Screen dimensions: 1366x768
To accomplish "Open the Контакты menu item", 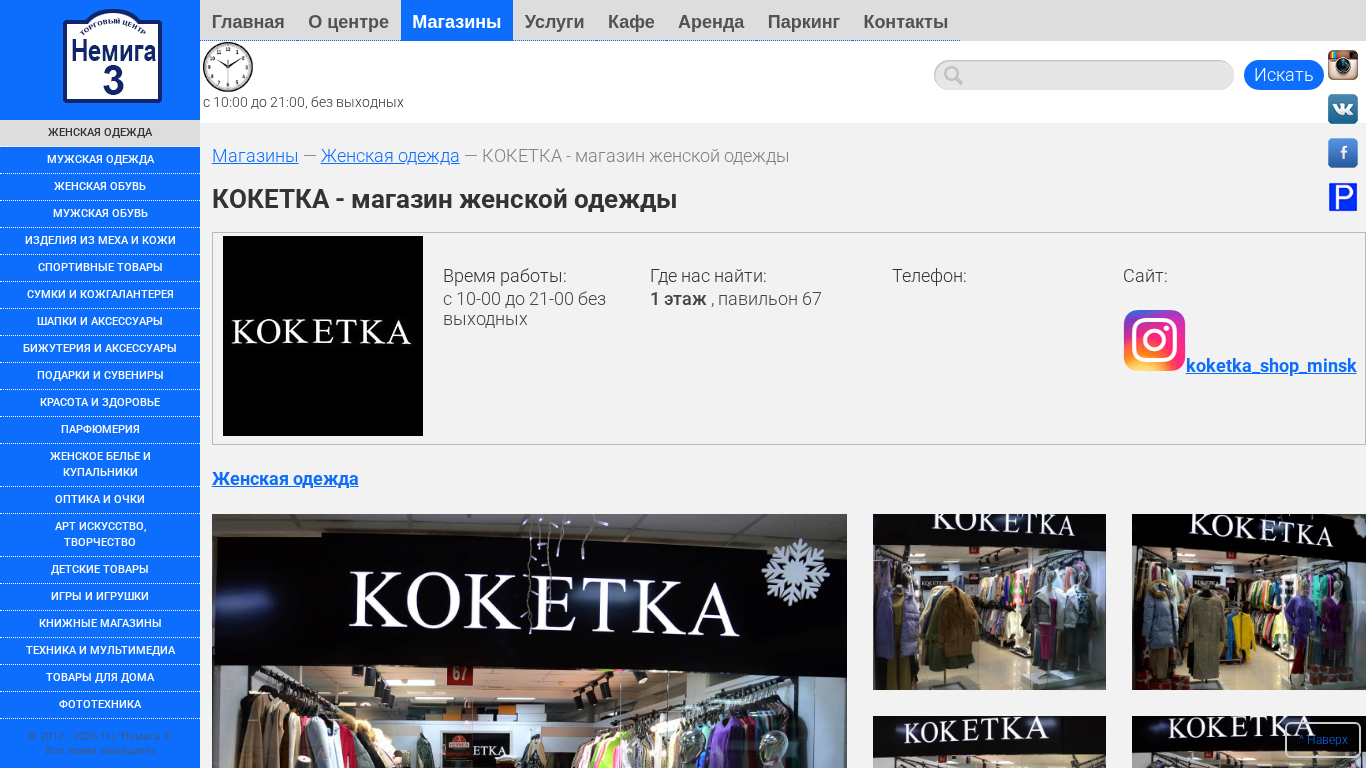I will pyautogui.click(x=906, y=21).
